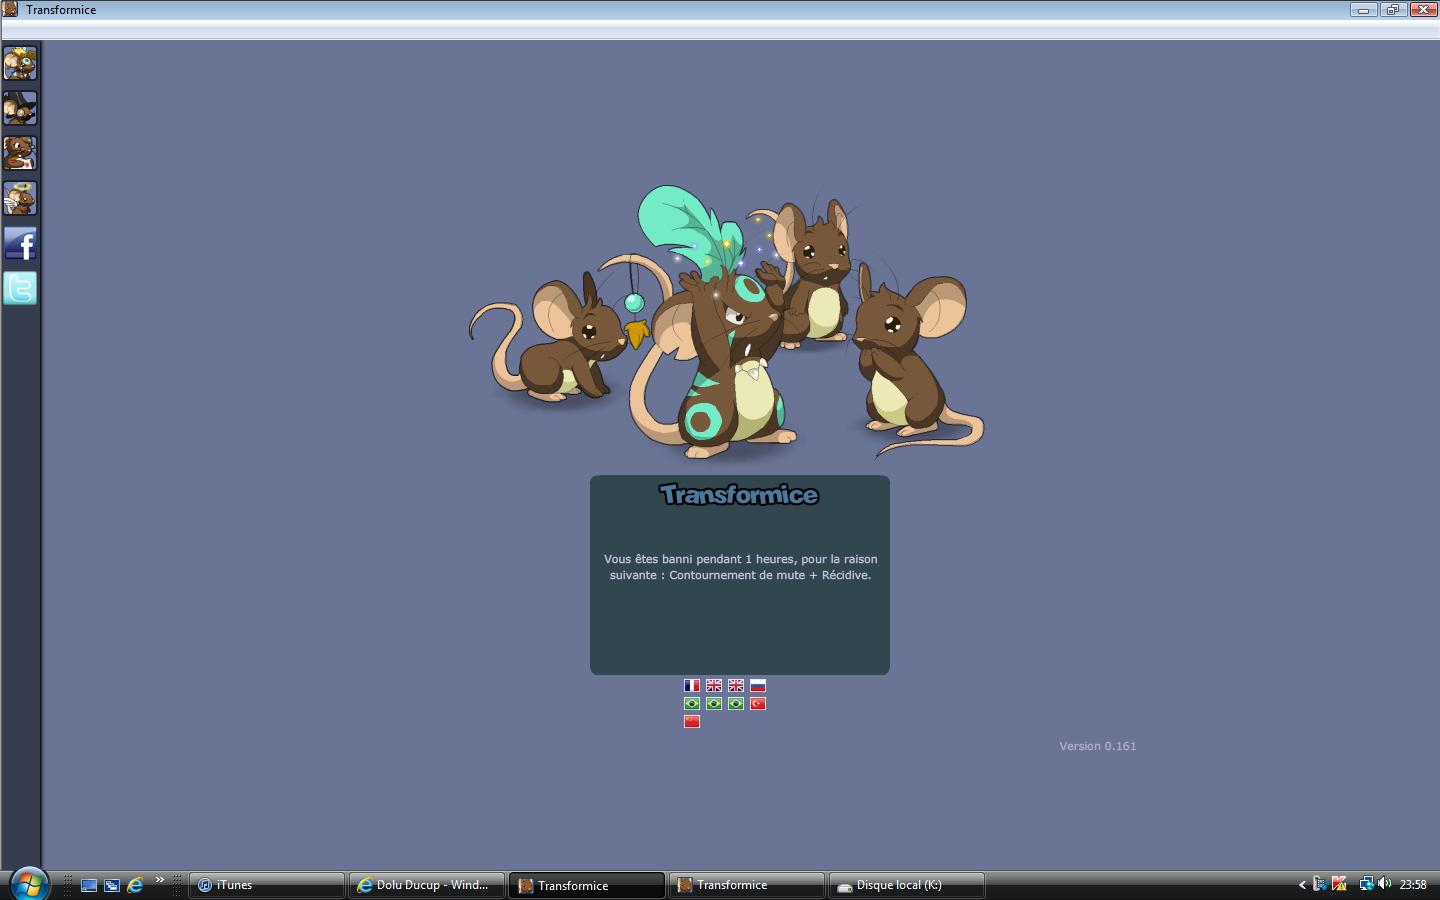Screen dimensions: 1440x900
Task: Open the angel mouse with halo icon
Action: click(x=20, y=198)
